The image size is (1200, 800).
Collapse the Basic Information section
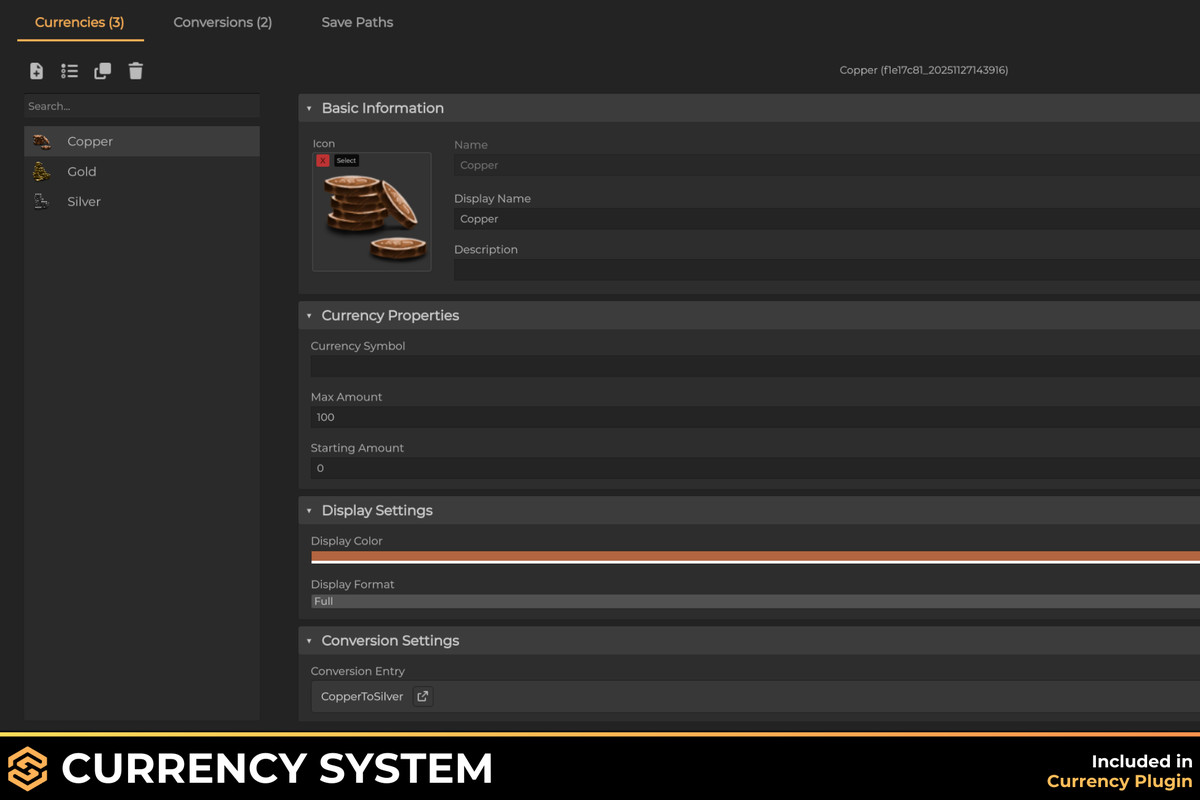pyautogui.click(x=310, y=108)
